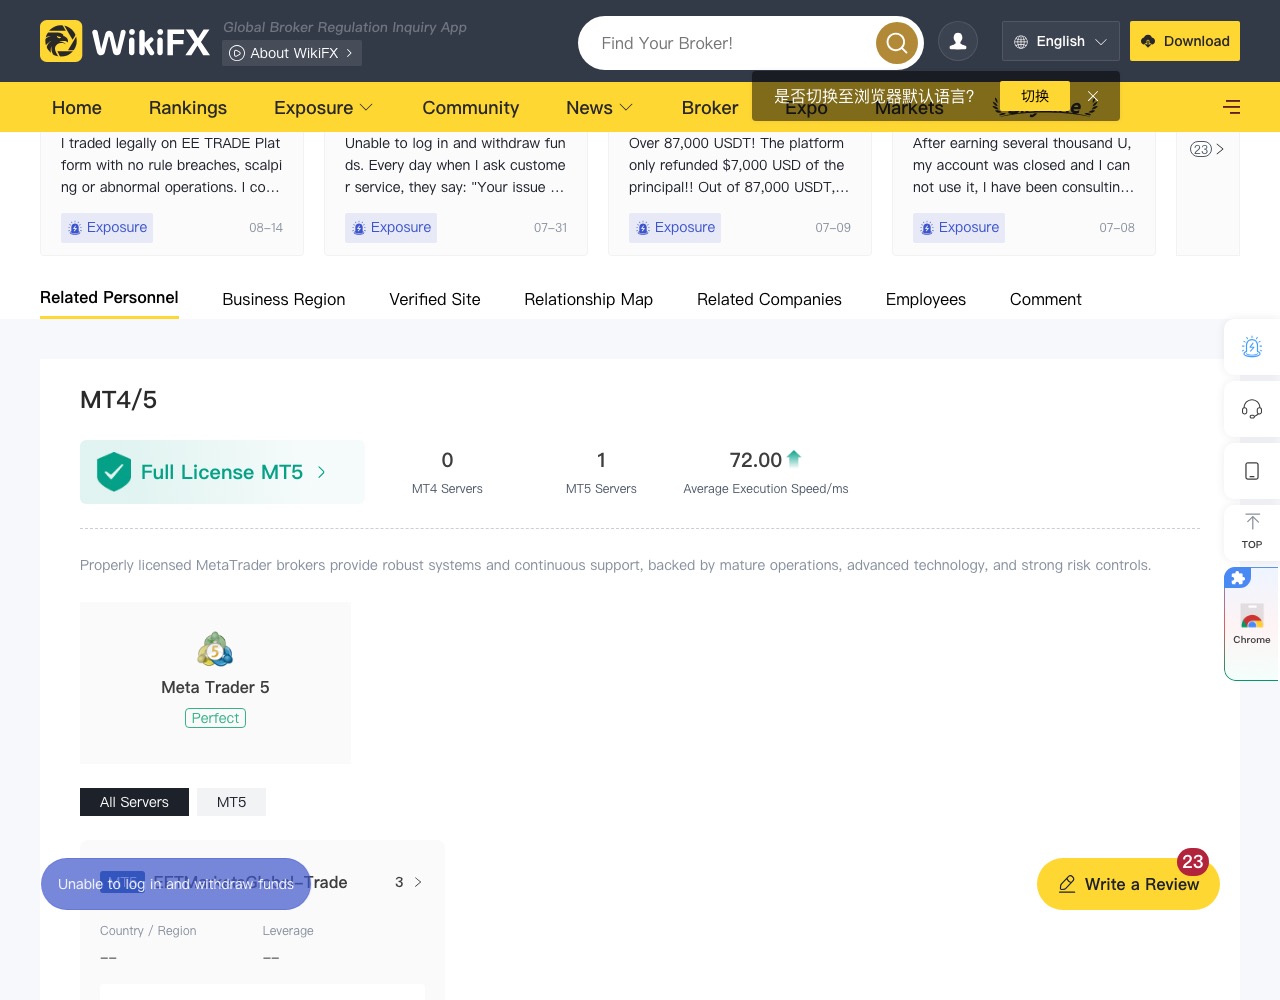Close the language switch prompt
Screen dimensions: 1280x1000
click(x=1093, y=96)
